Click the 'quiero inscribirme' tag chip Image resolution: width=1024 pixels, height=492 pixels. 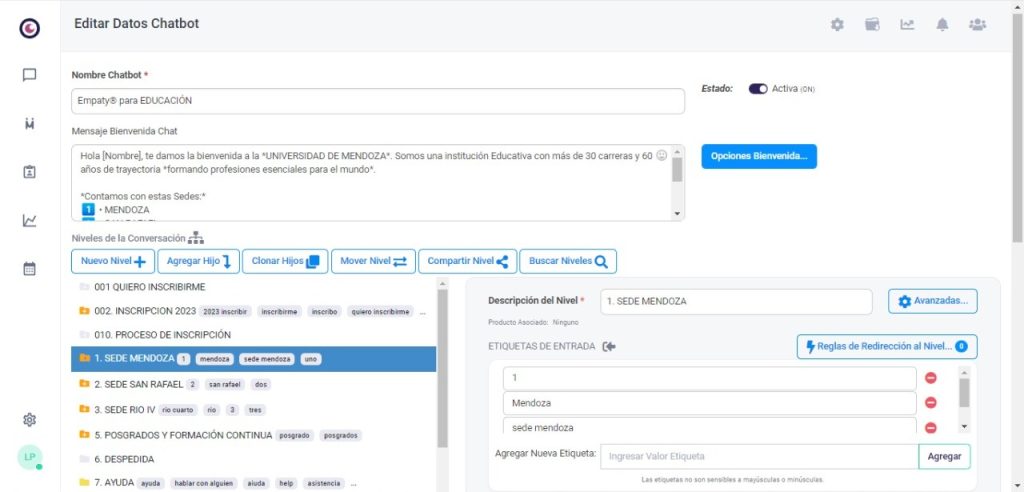point(380,312)
